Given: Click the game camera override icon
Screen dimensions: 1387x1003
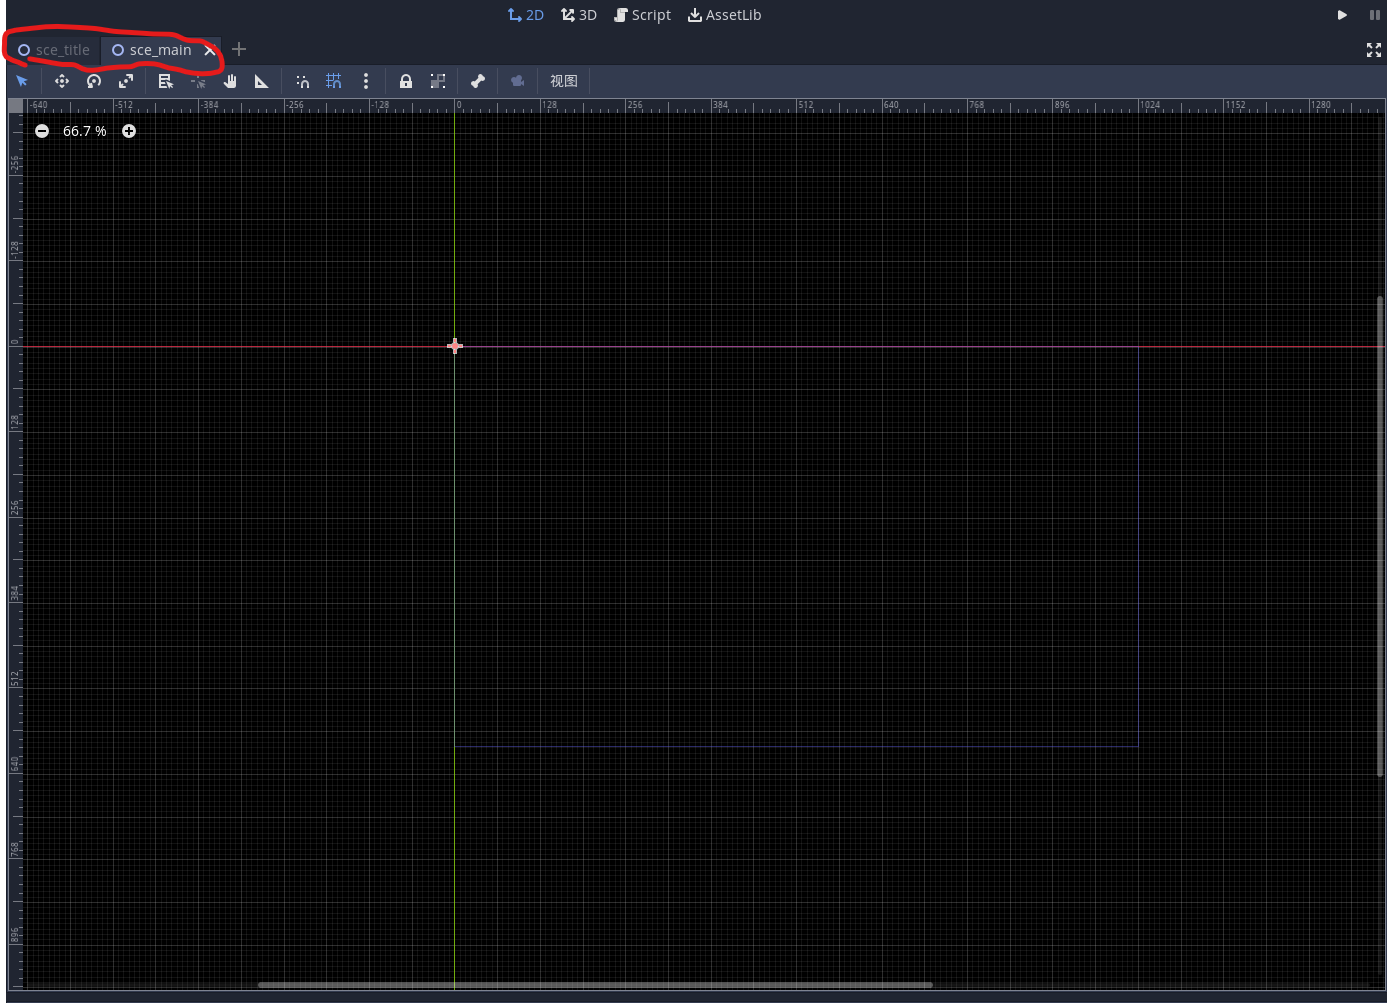Looking at the screenshot, I should 517,81.
